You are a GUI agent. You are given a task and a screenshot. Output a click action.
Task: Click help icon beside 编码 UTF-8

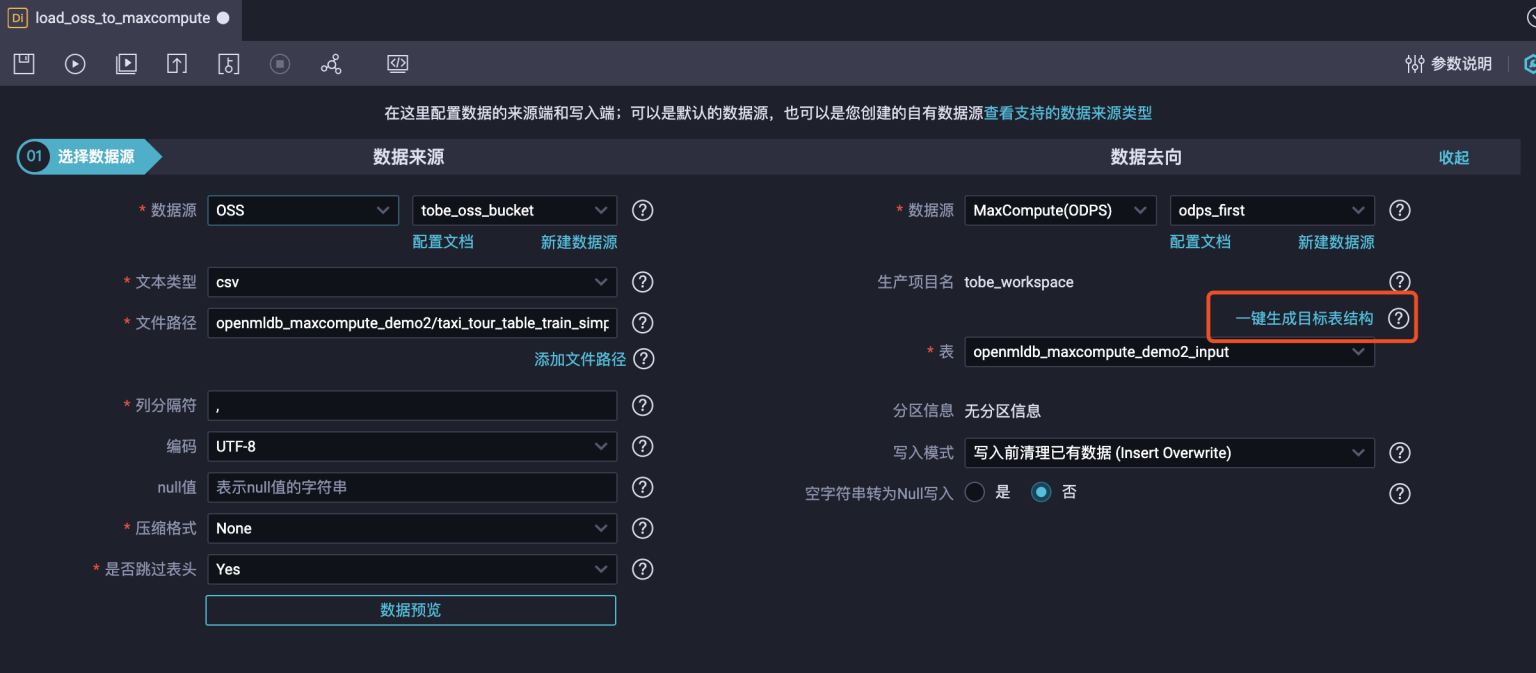coord(644,446)
